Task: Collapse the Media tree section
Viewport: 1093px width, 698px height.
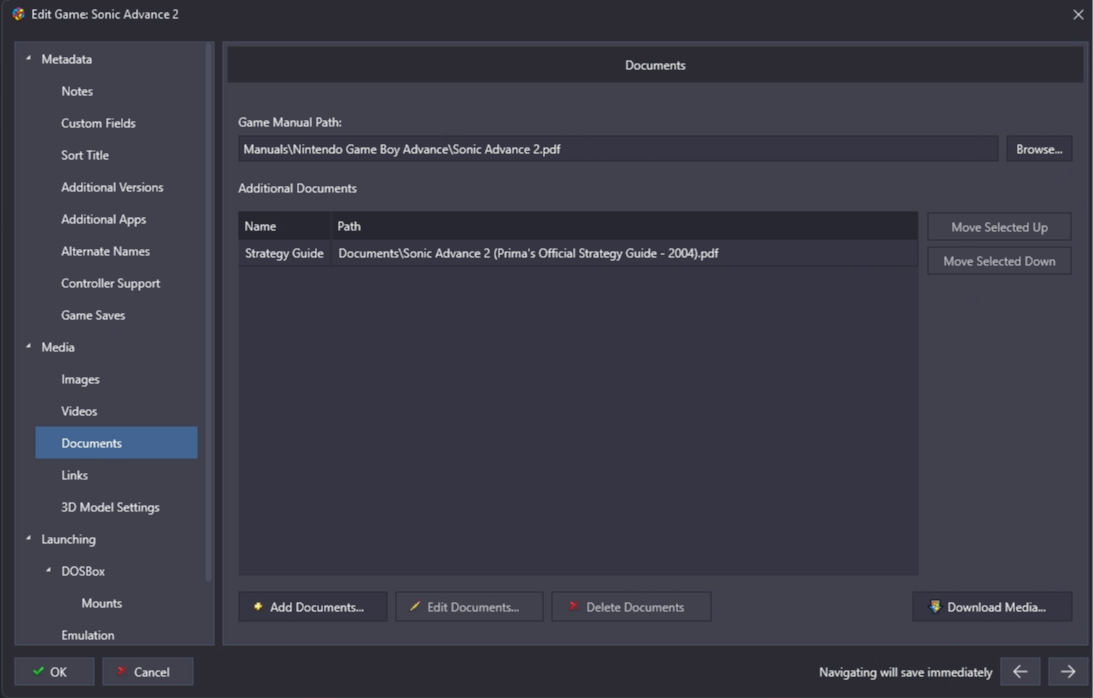Action: coord(29,347)
